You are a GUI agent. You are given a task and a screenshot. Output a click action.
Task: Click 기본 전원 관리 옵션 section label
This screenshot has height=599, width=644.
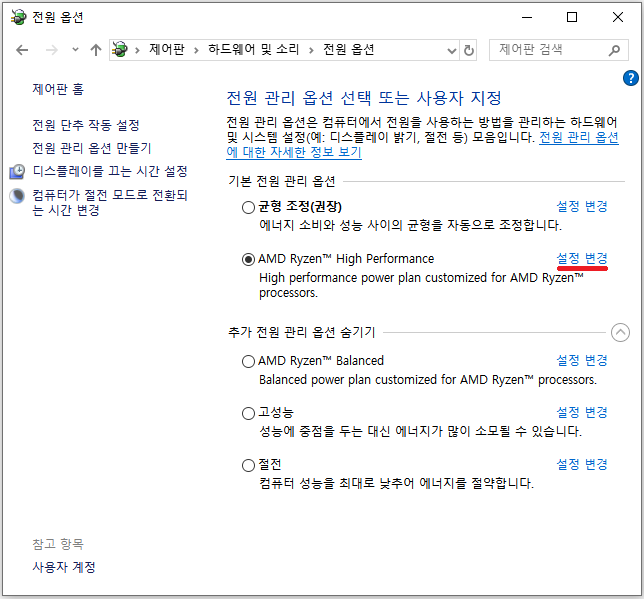(282, 181)
